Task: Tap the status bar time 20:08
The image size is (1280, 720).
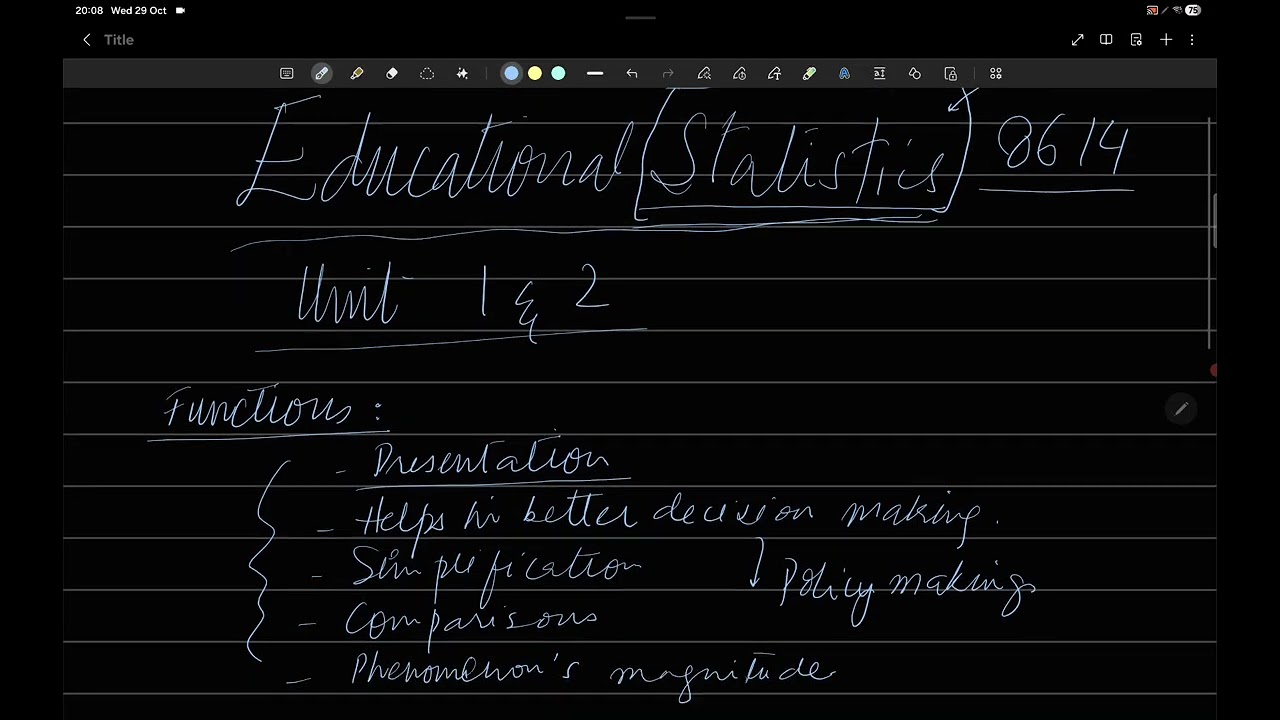Action: (89, 10)
